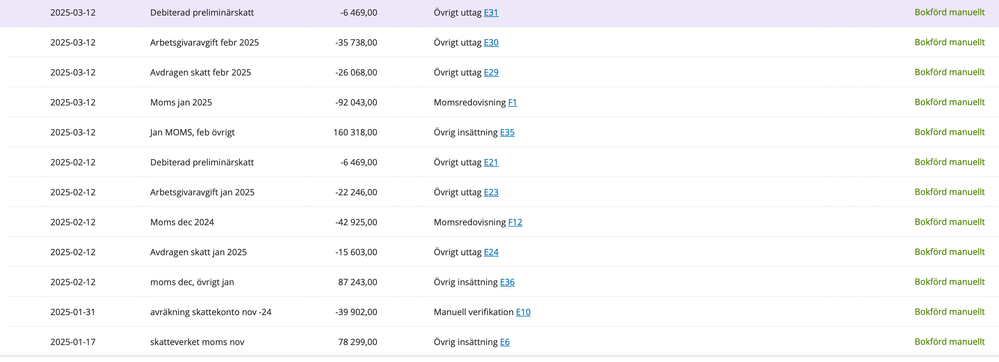
Task: Open verification link E24
Action: coord(491,252)
